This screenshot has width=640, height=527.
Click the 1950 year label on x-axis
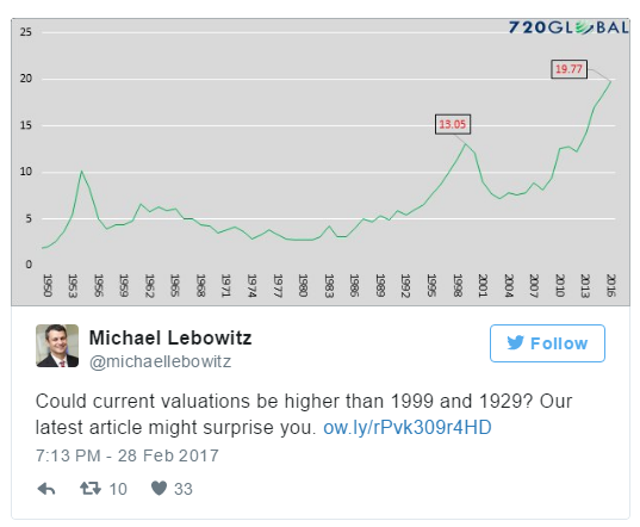pos(46,285)
